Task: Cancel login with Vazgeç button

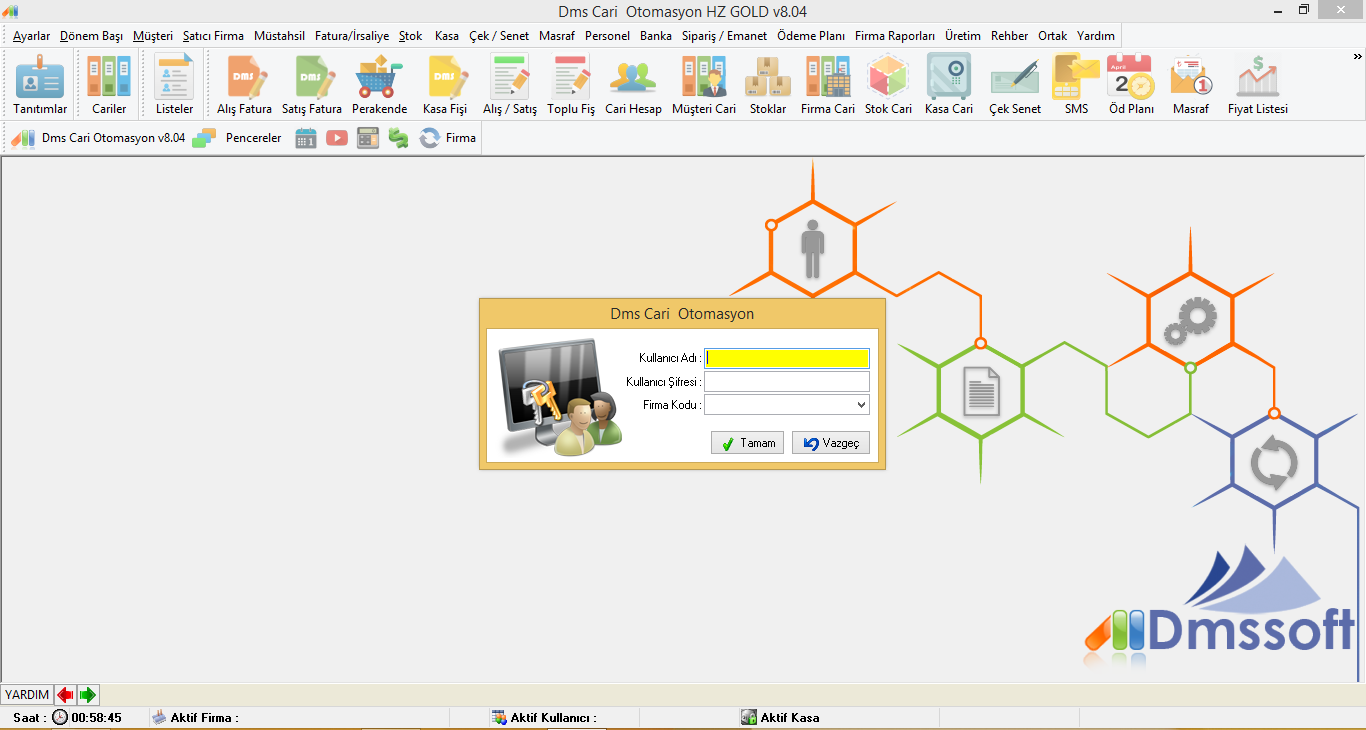Action: [x=831, y=443]
